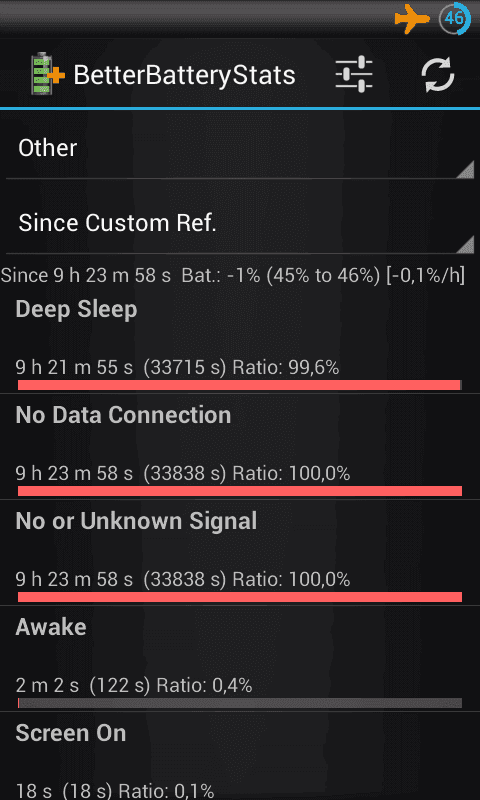Tap the dropdown triangle beside Other

click(465, 168)
